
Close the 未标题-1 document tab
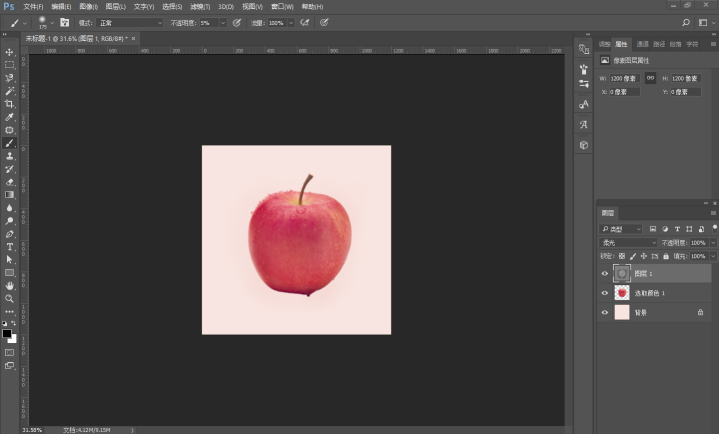[133, 39]
